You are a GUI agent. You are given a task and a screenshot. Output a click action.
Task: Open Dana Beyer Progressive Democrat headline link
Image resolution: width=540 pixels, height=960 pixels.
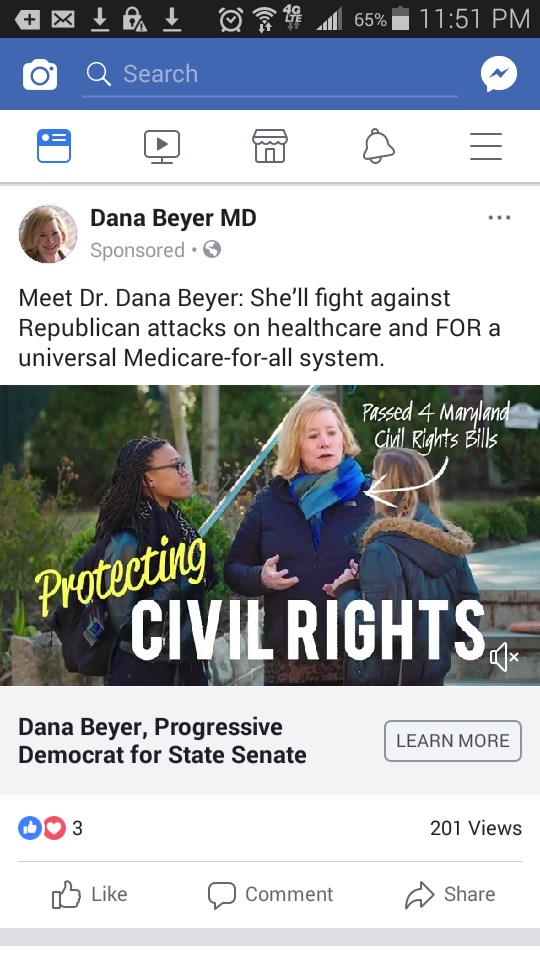[162, 741]
